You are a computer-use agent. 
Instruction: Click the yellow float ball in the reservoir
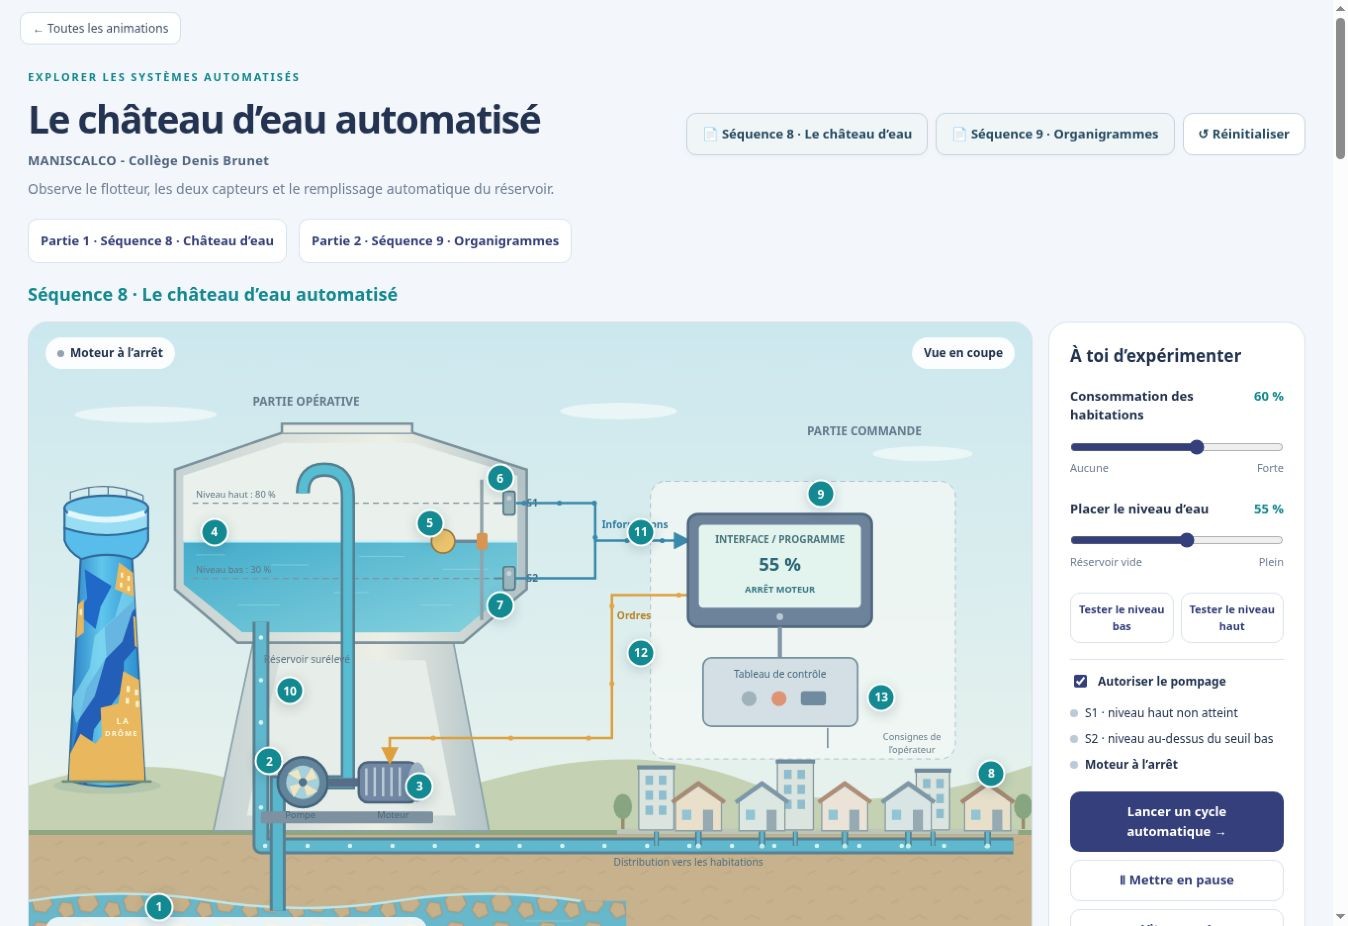coord(442,541)
